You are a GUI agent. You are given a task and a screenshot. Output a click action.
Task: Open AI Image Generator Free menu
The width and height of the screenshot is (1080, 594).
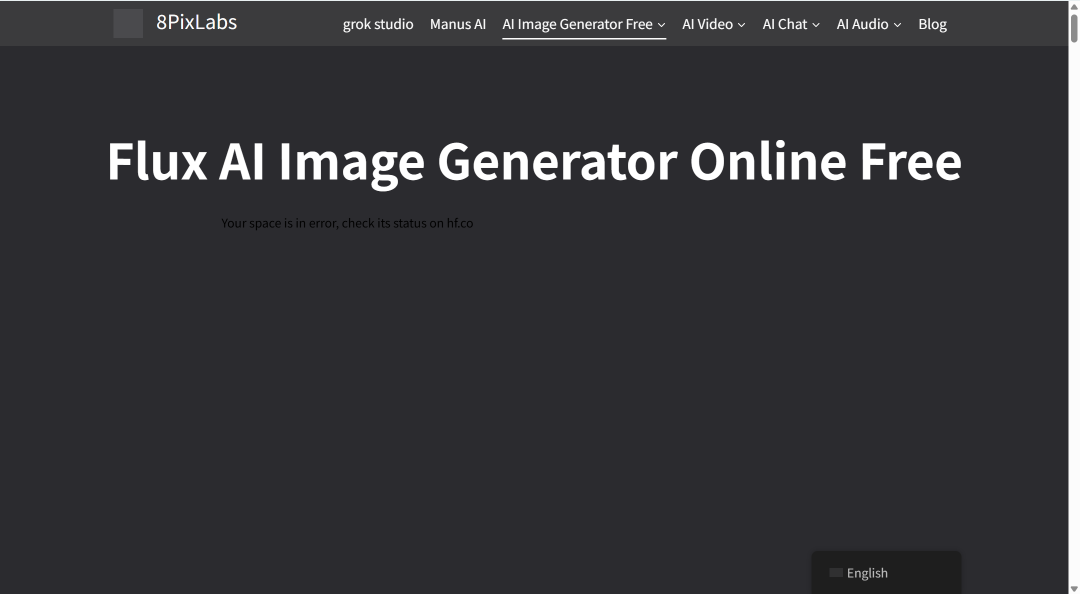[x=577, y=24]
